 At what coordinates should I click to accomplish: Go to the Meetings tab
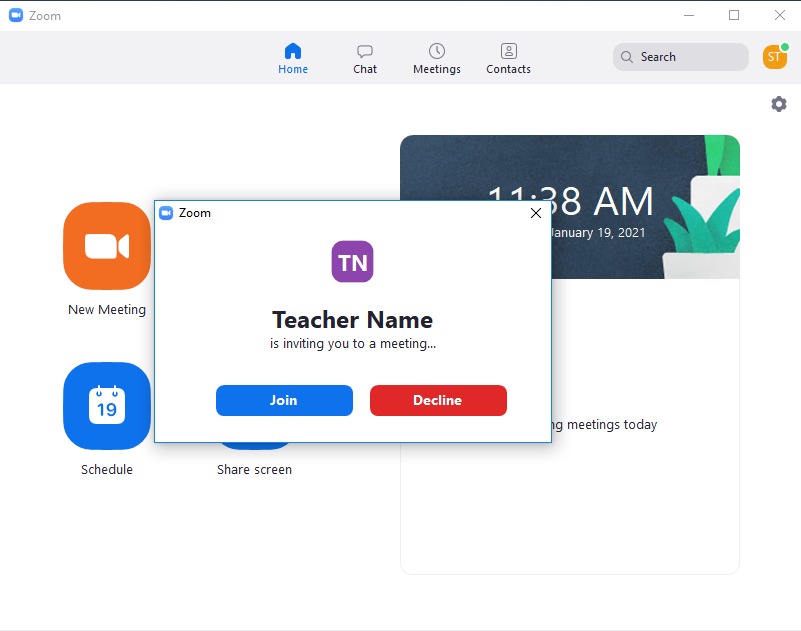[x=437, y=59]
